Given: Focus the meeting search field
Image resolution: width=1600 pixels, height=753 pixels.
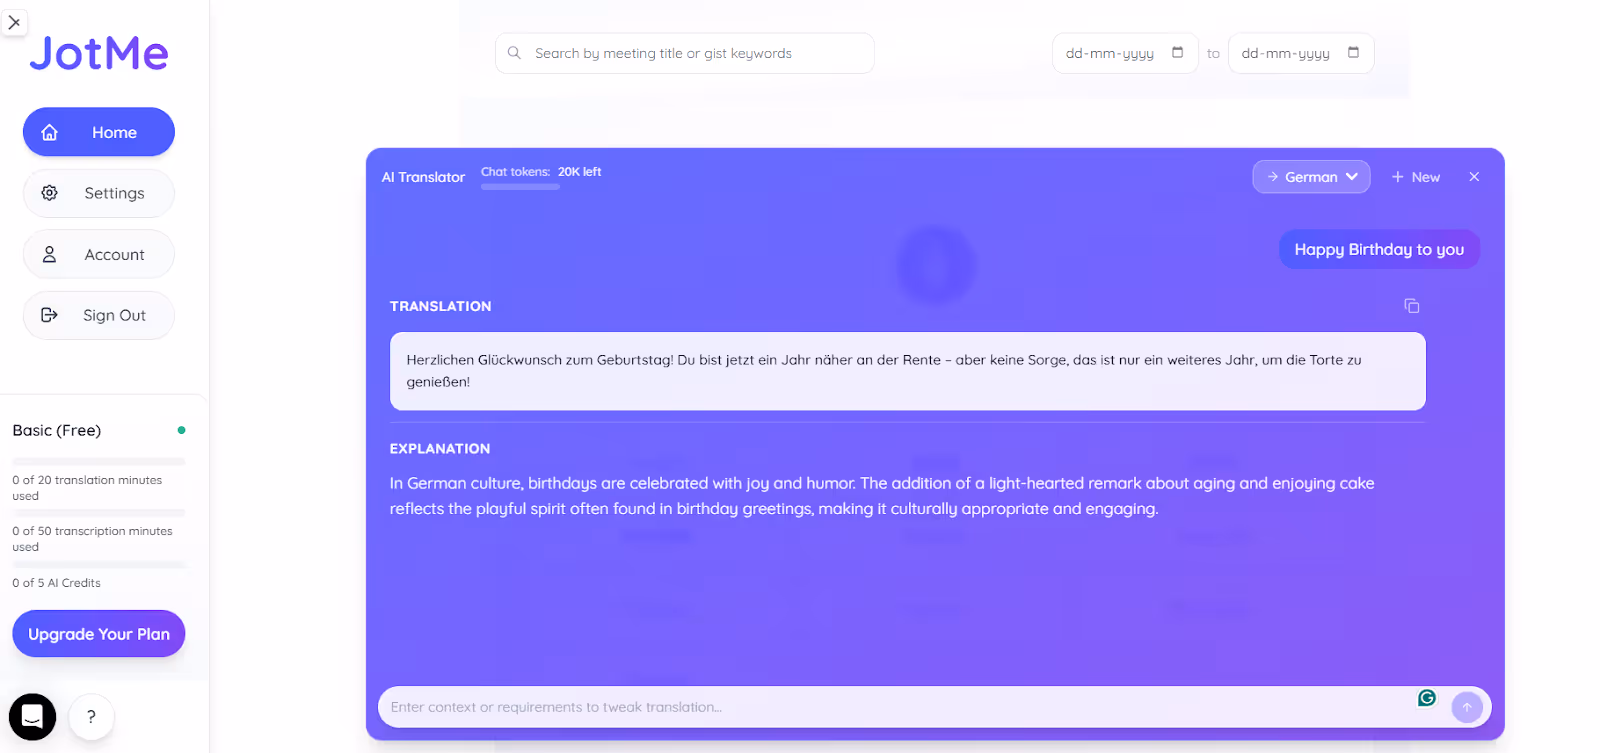Looking at the screenshot, I should tap(685, 53).
